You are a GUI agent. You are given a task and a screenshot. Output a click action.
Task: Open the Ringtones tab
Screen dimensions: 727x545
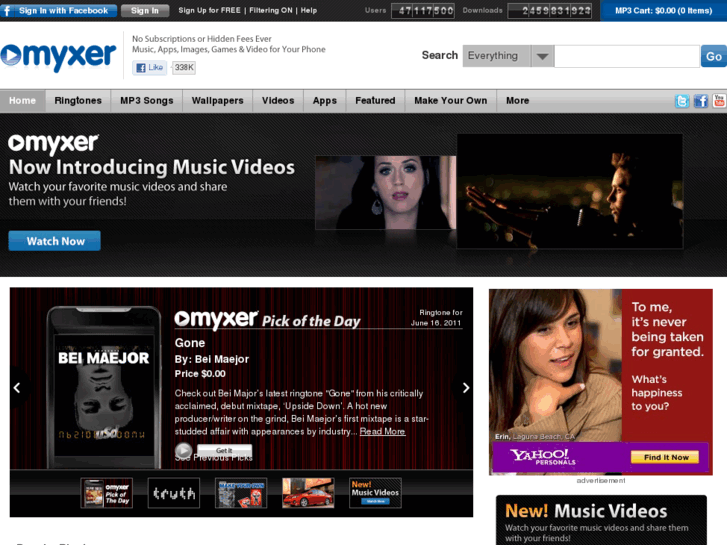(78, 101)
